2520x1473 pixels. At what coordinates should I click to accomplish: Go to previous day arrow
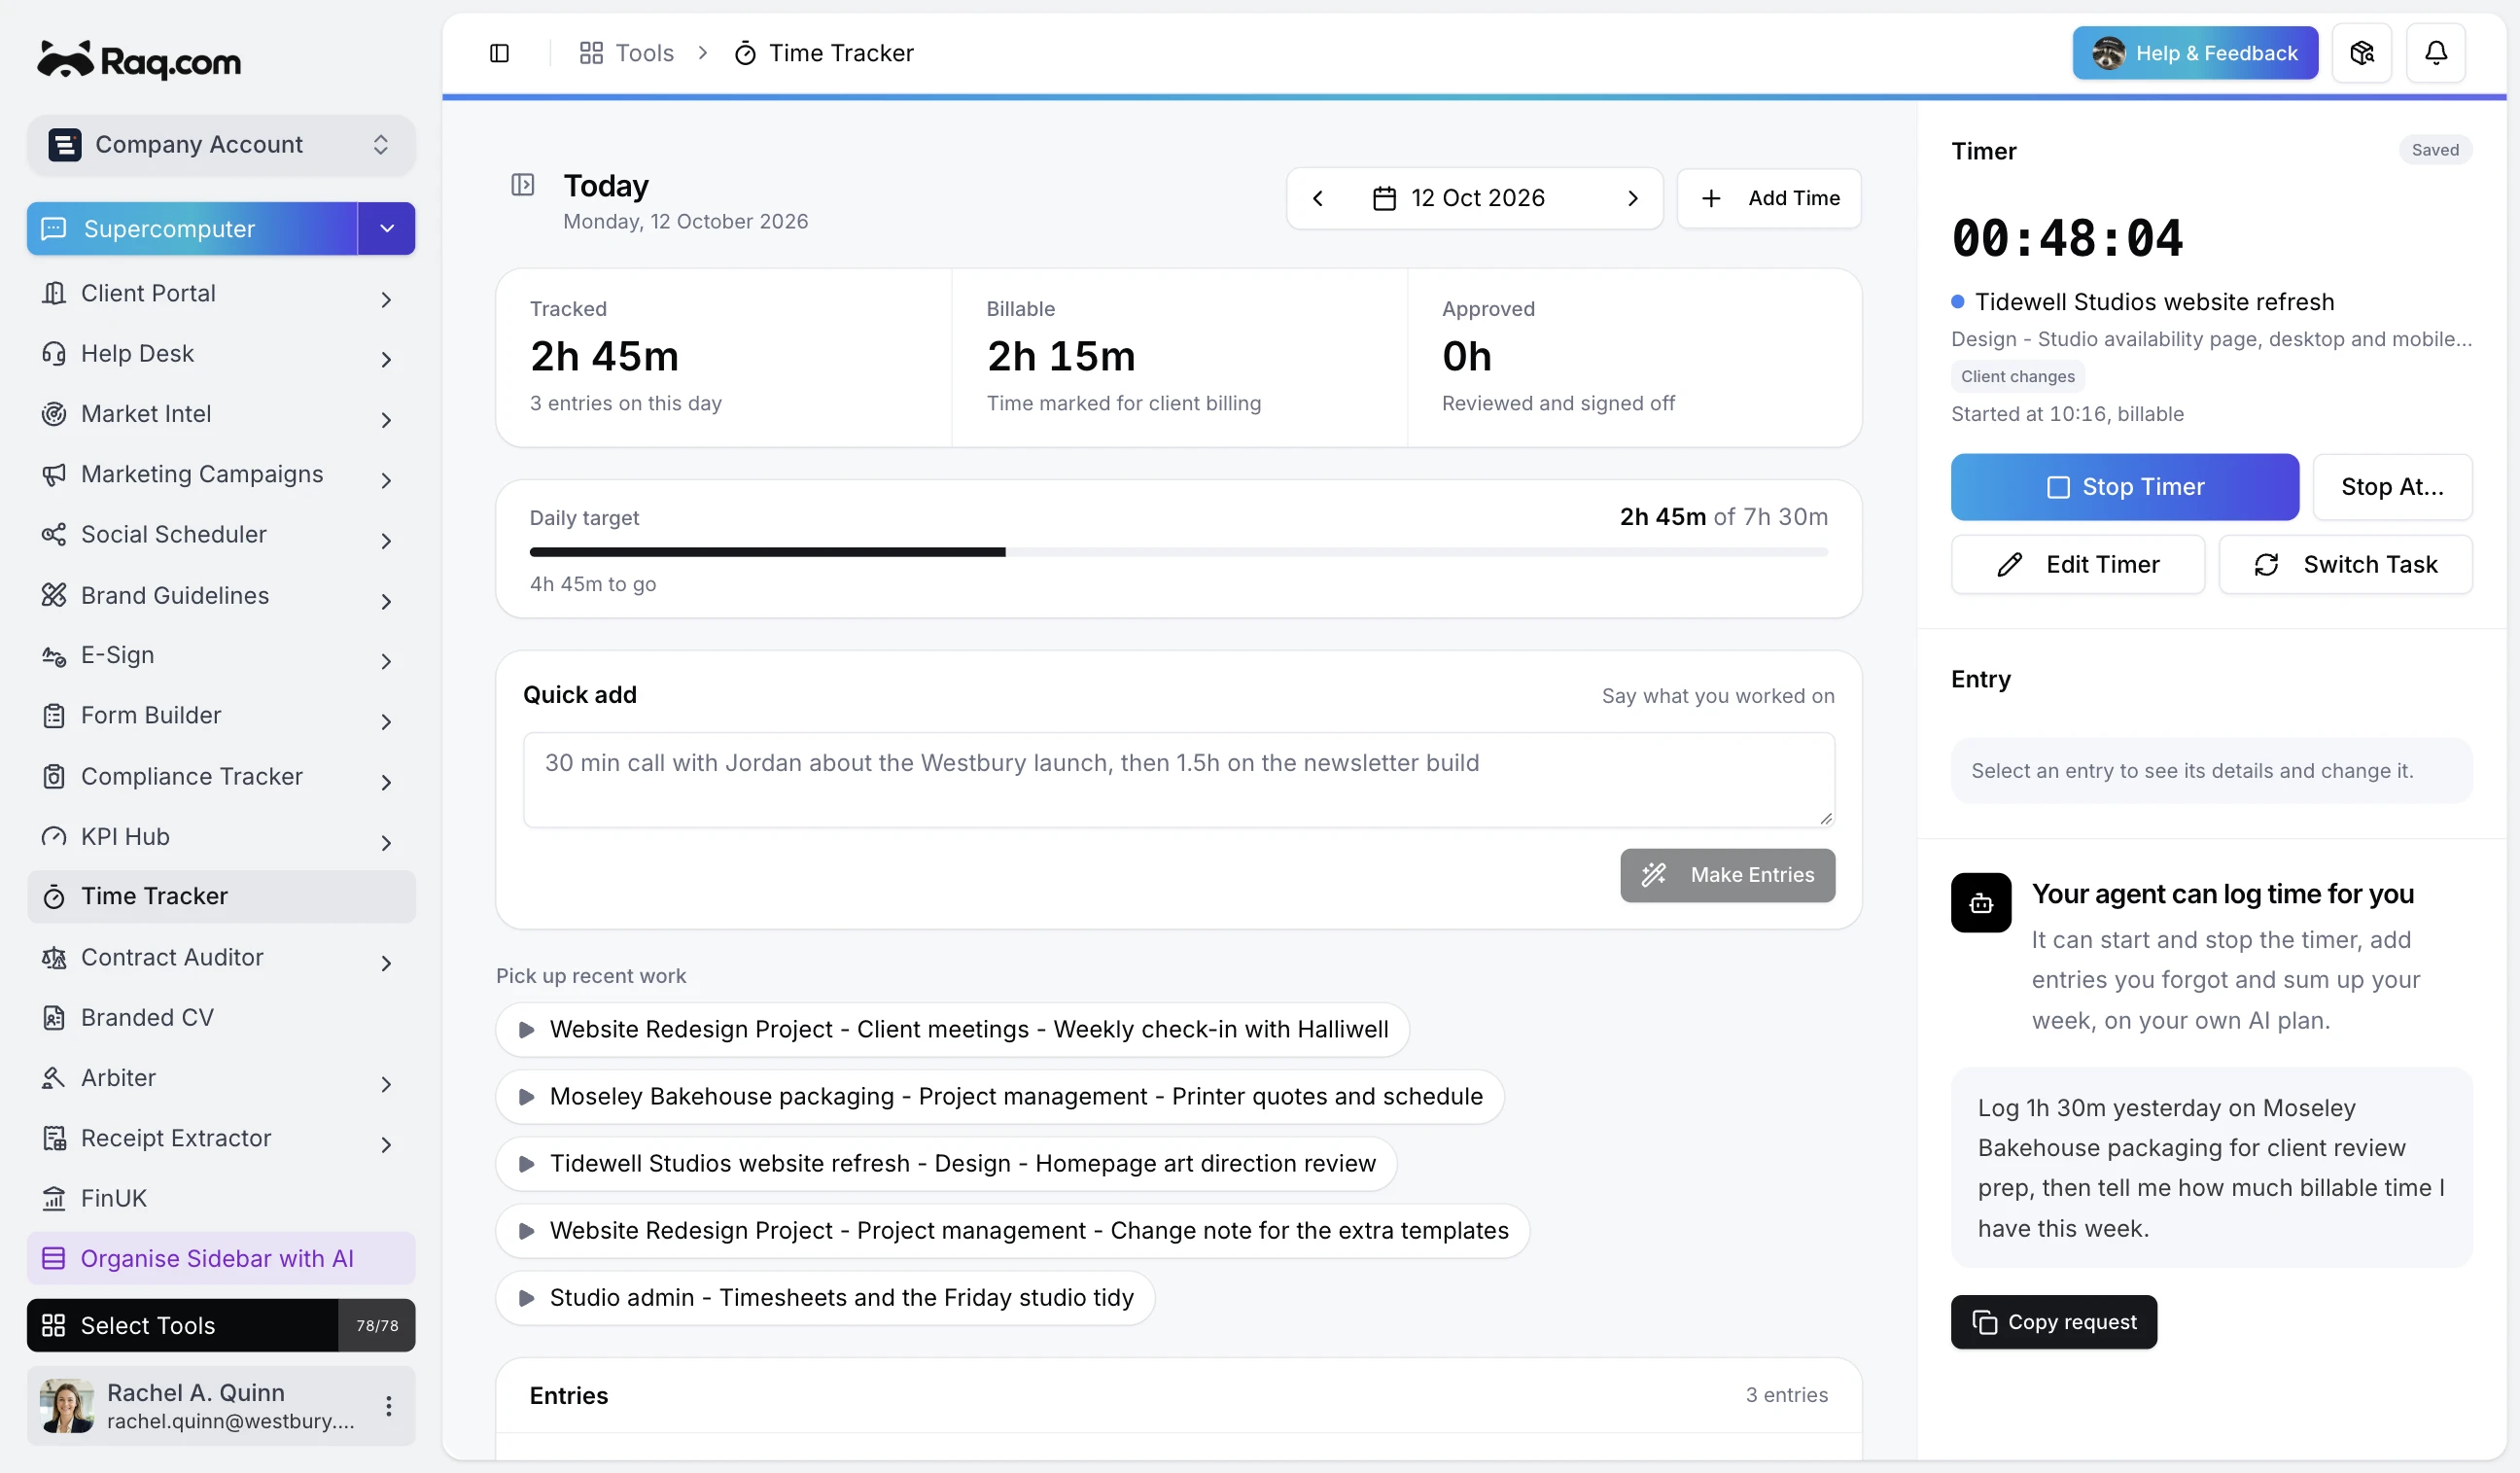pyautogui.click(x=1317, y=198)
